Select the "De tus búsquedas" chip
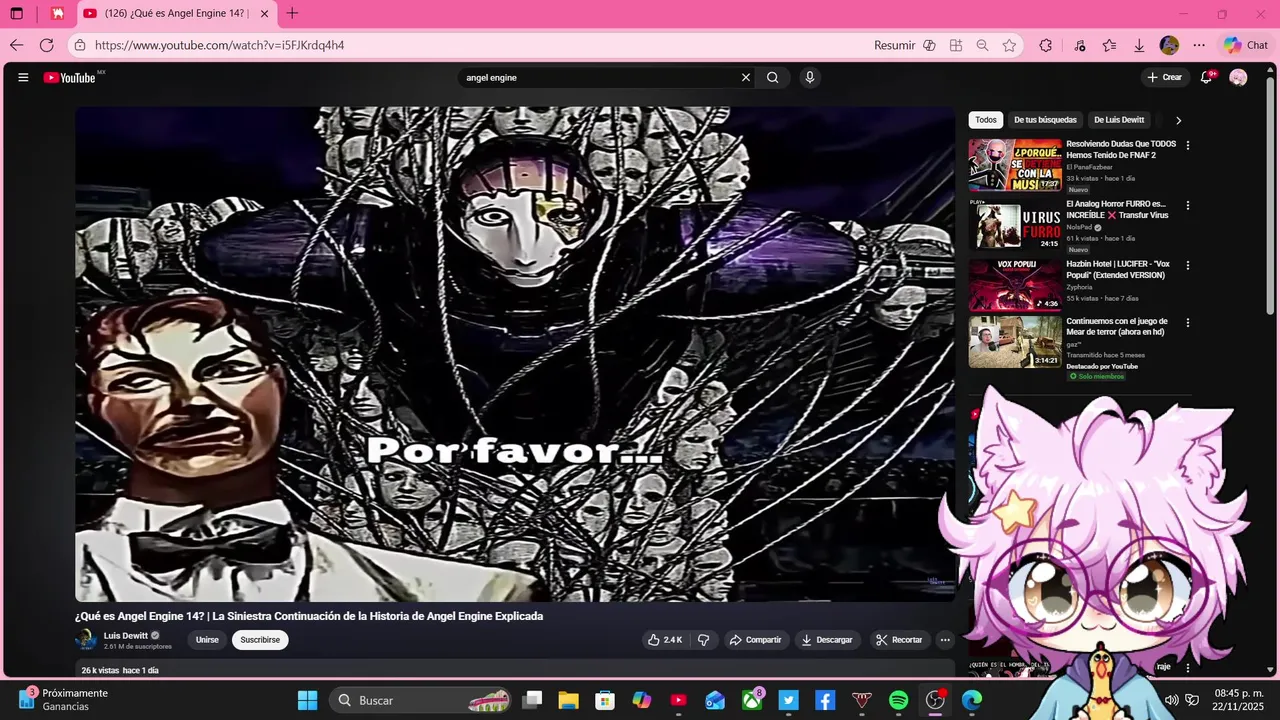Screen dimensions: 1280x720 click(x=1045, y=120)
